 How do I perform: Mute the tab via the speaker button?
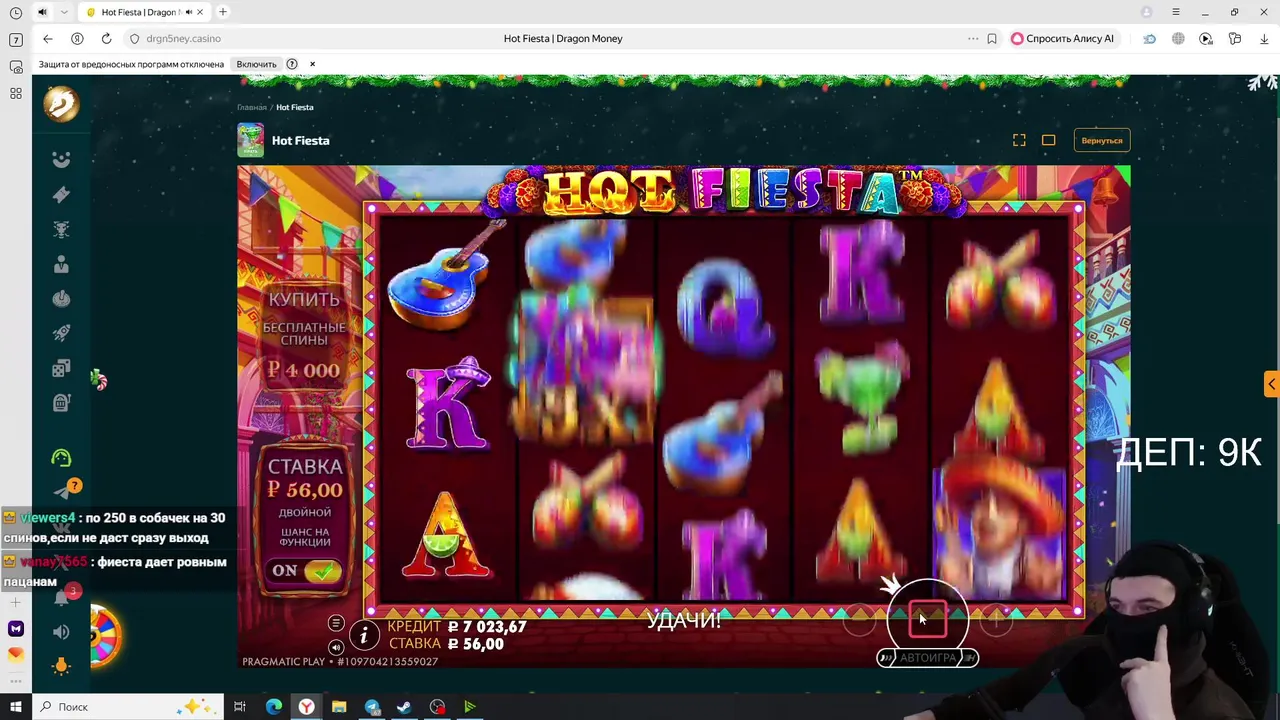click(42, 12)
